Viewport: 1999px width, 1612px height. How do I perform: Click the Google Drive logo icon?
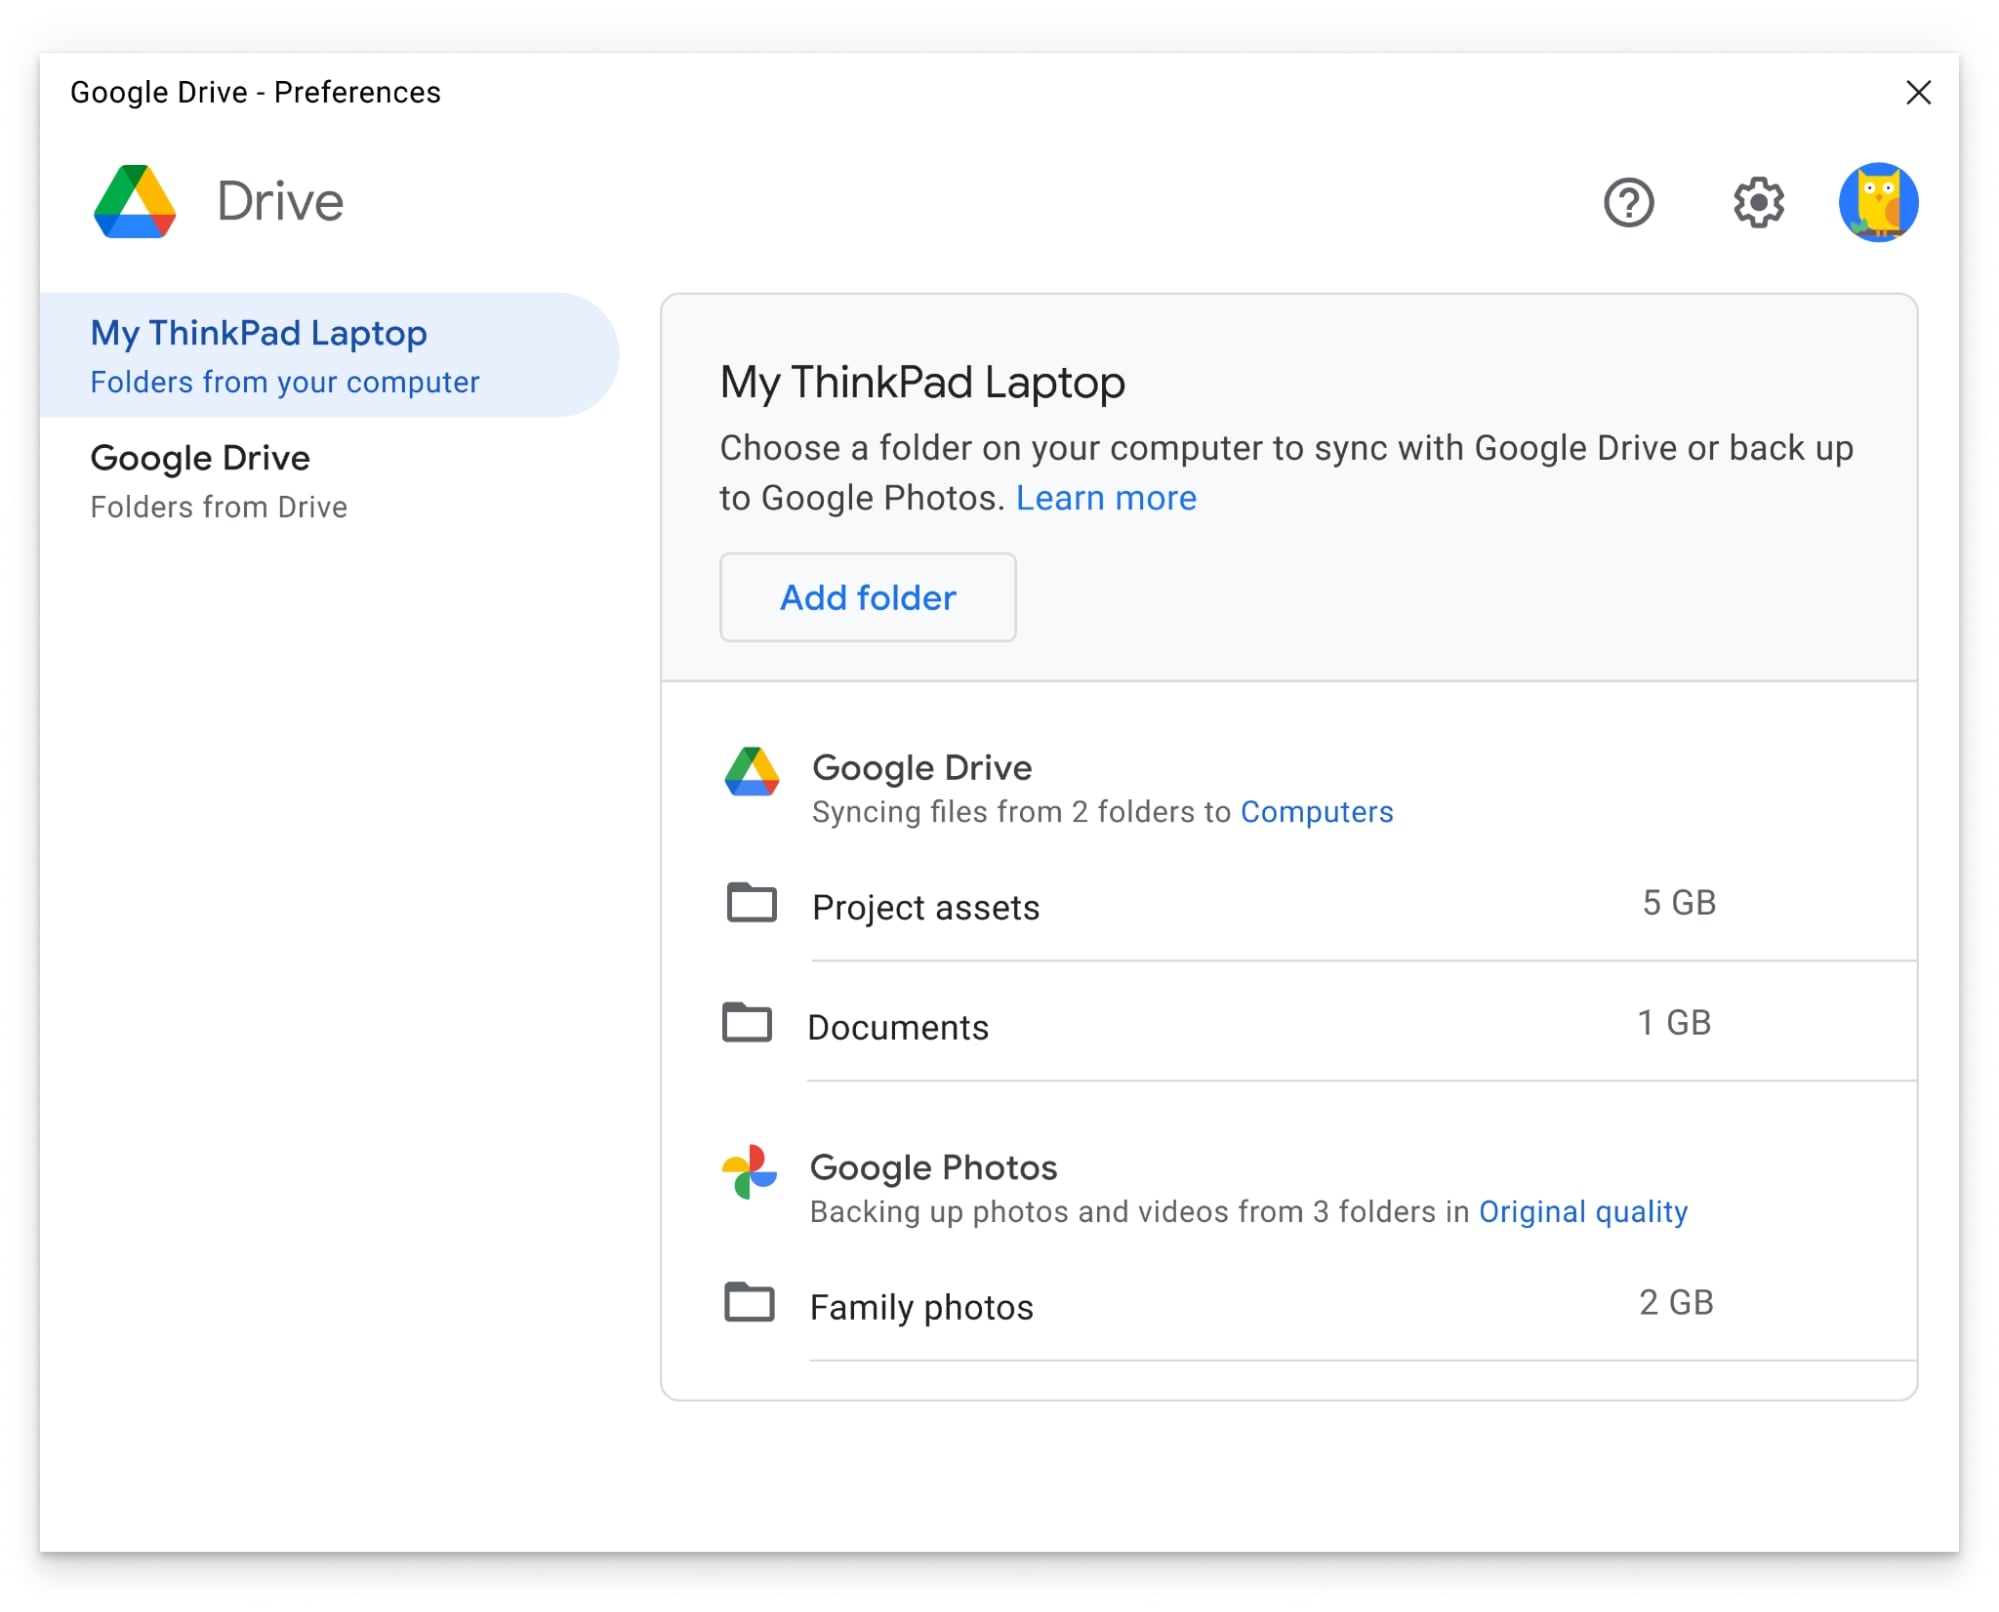137,201
